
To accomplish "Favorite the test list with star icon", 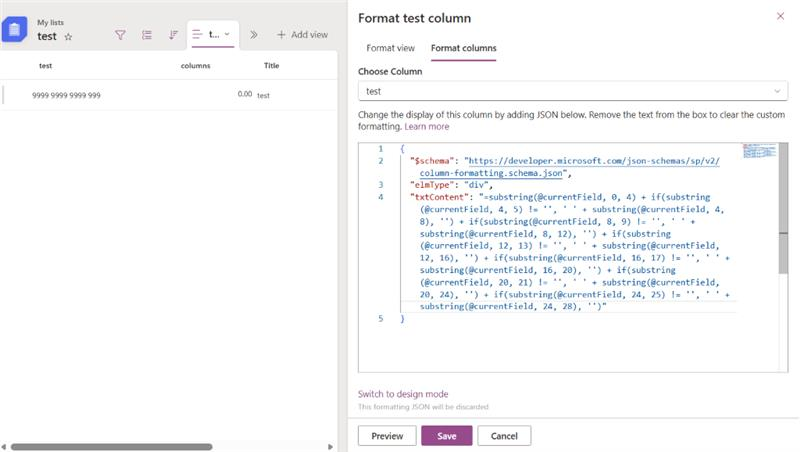I will [68, 37].
